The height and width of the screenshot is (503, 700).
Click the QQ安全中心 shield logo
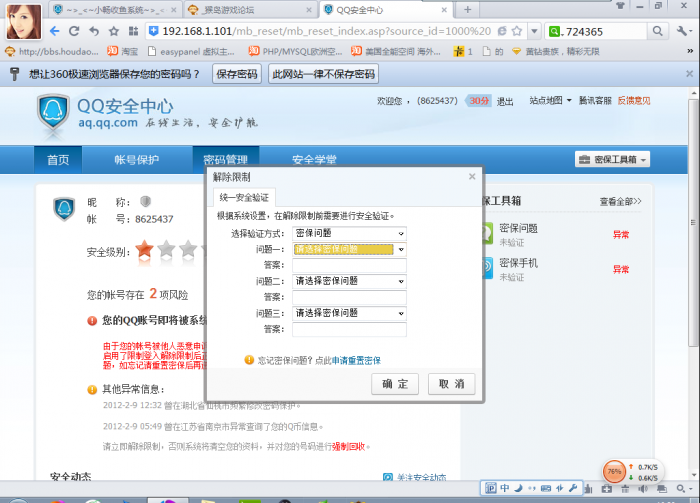click(53, 112)
